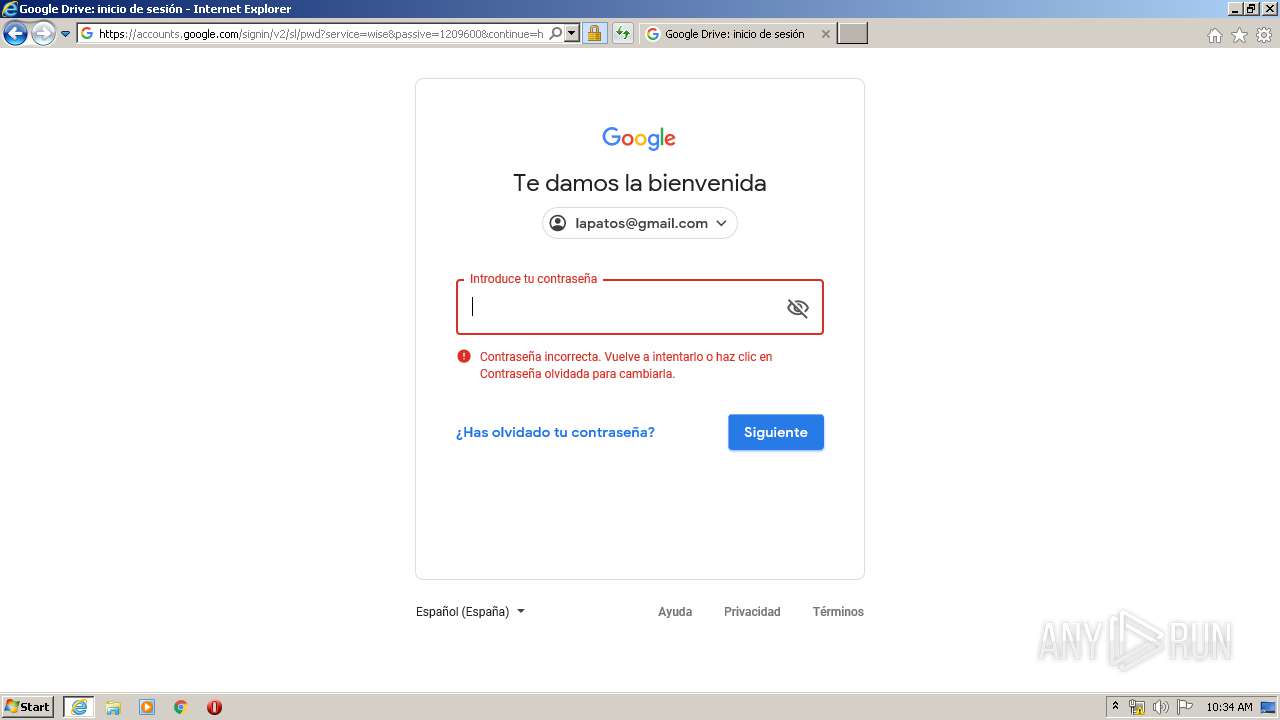
Task: Open the Tools gear icon
Action: [x=1264, y=35]
